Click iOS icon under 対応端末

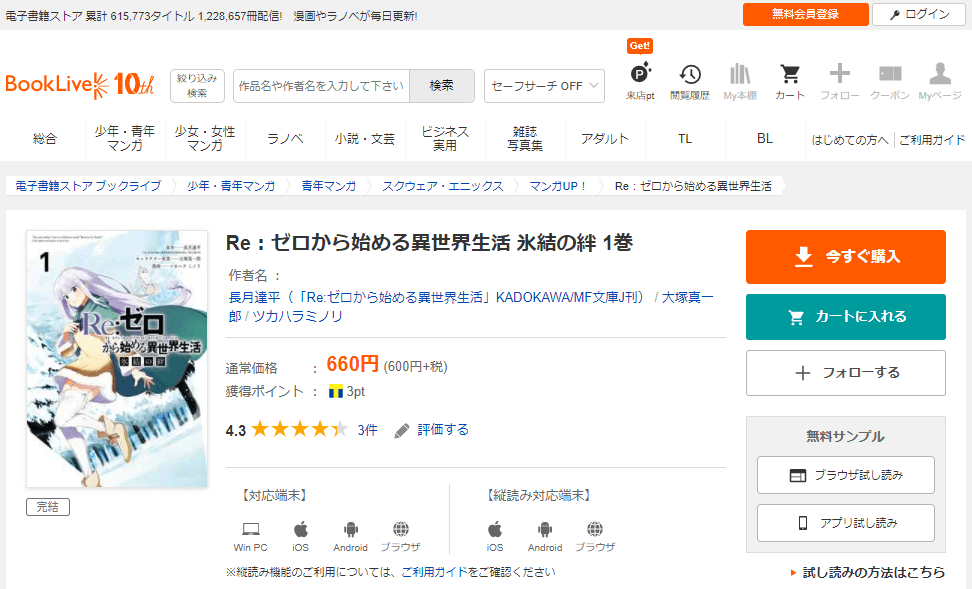(301, 536)
